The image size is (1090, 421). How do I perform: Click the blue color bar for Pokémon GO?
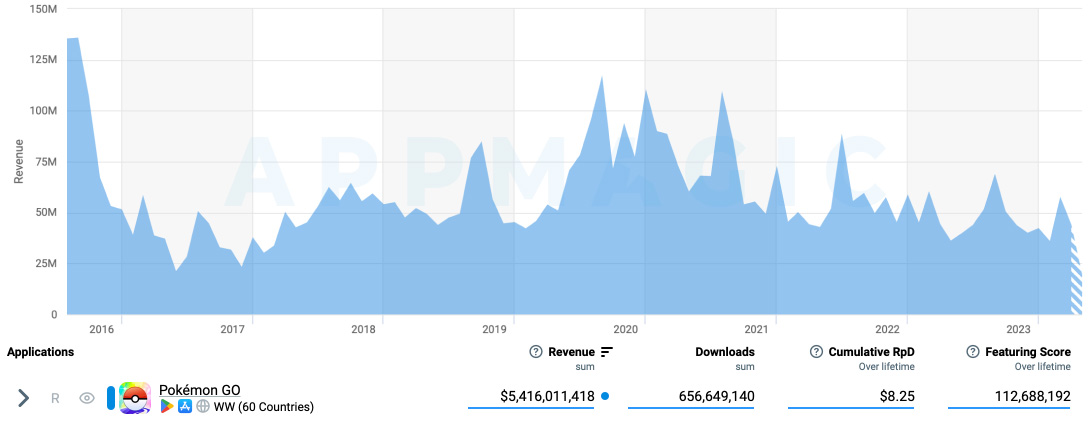point(111,398)
